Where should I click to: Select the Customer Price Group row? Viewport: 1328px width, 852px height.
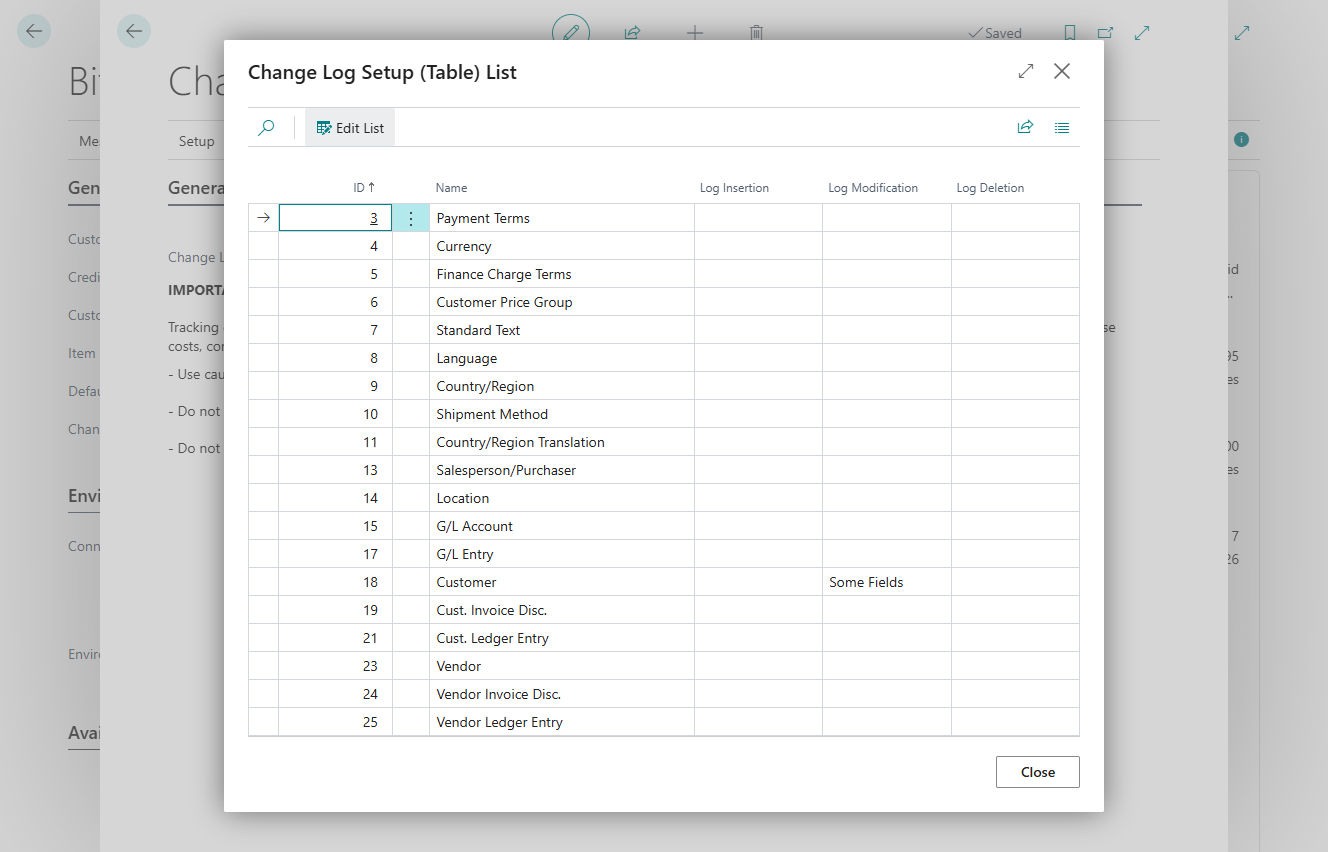coord(664,302)
